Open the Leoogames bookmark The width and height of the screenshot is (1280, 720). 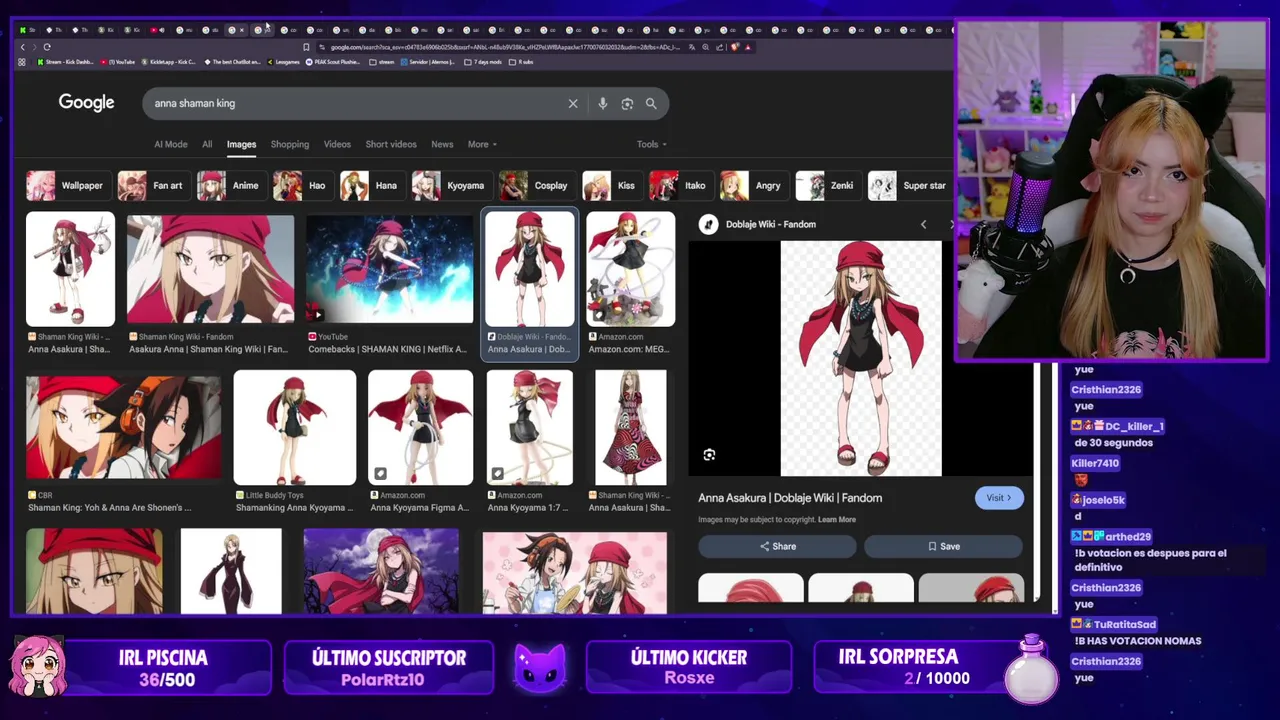point(283,62)
